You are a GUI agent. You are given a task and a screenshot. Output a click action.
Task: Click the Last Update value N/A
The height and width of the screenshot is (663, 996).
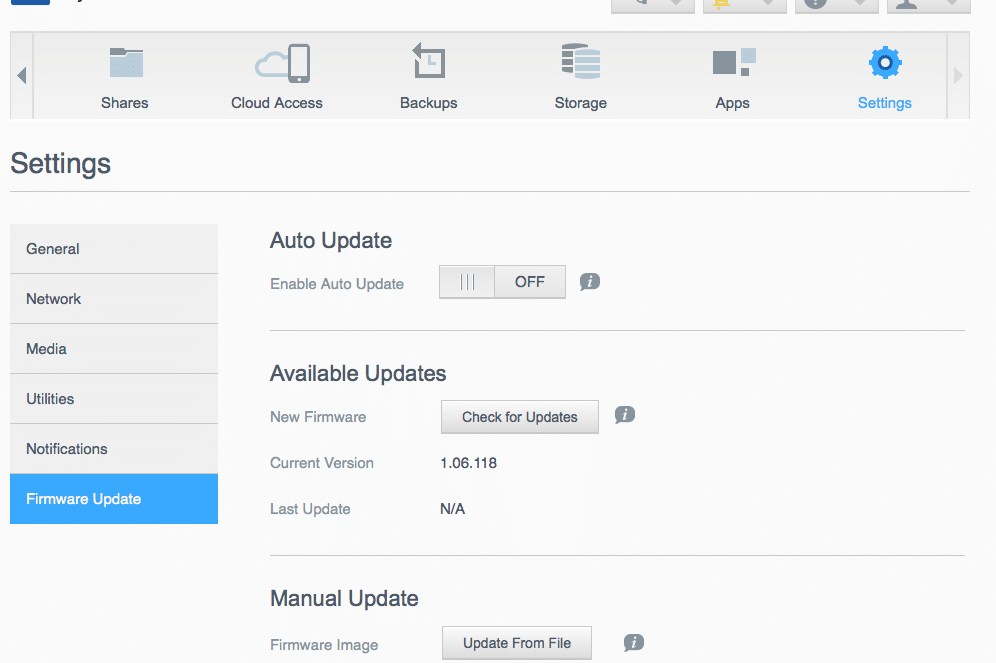[x=452, y=509]
